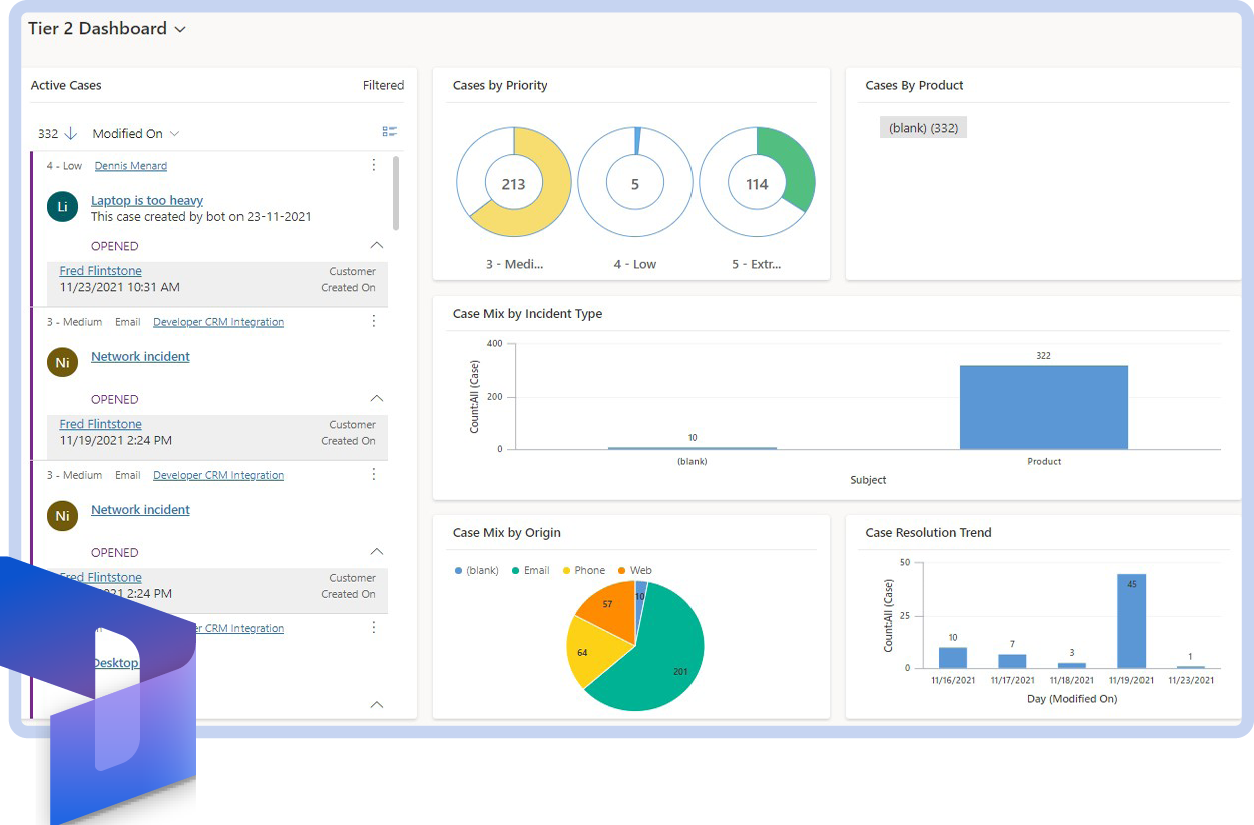Open the Modified On sort dropdown
This screenshot has height=825, width=1254.
pos(136,134)
